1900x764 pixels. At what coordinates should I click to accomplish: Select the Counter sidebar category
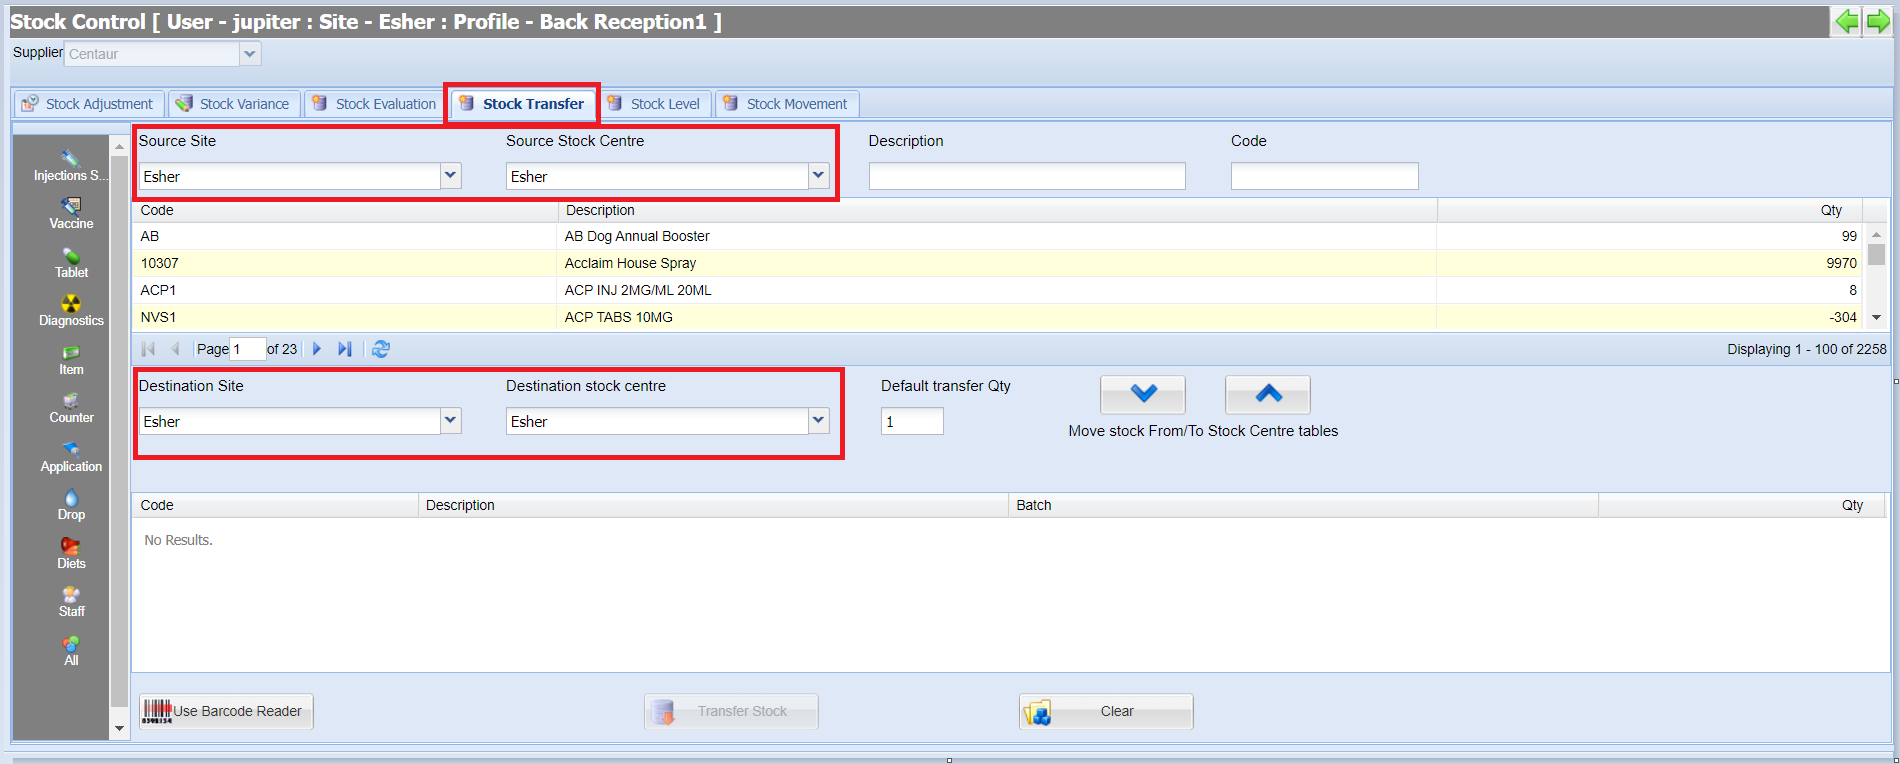point(71,408)
